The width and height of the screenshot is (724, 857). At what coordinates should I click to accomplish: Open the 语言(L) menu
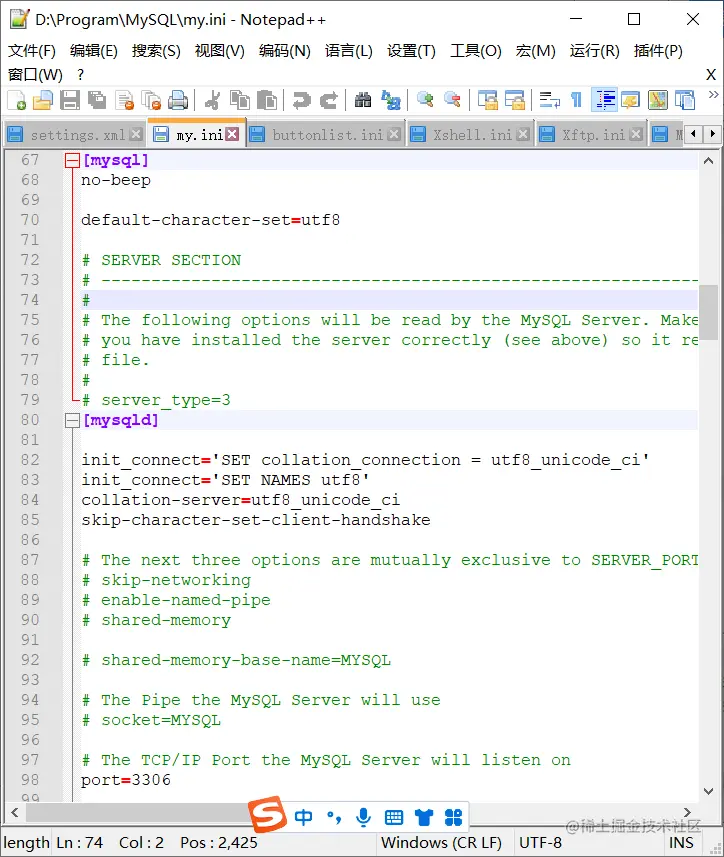pyautogui.click(x=349, y=51)
